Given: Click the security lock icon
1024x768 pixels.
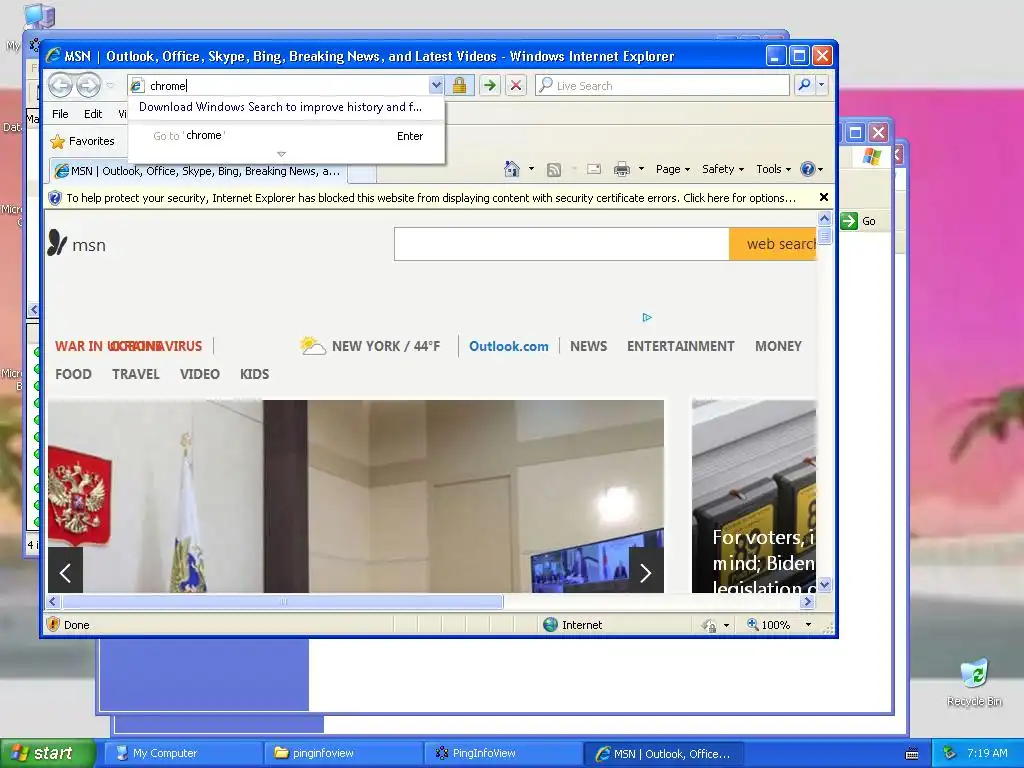Looking at the screenshot, I should (x=460, y=86).
